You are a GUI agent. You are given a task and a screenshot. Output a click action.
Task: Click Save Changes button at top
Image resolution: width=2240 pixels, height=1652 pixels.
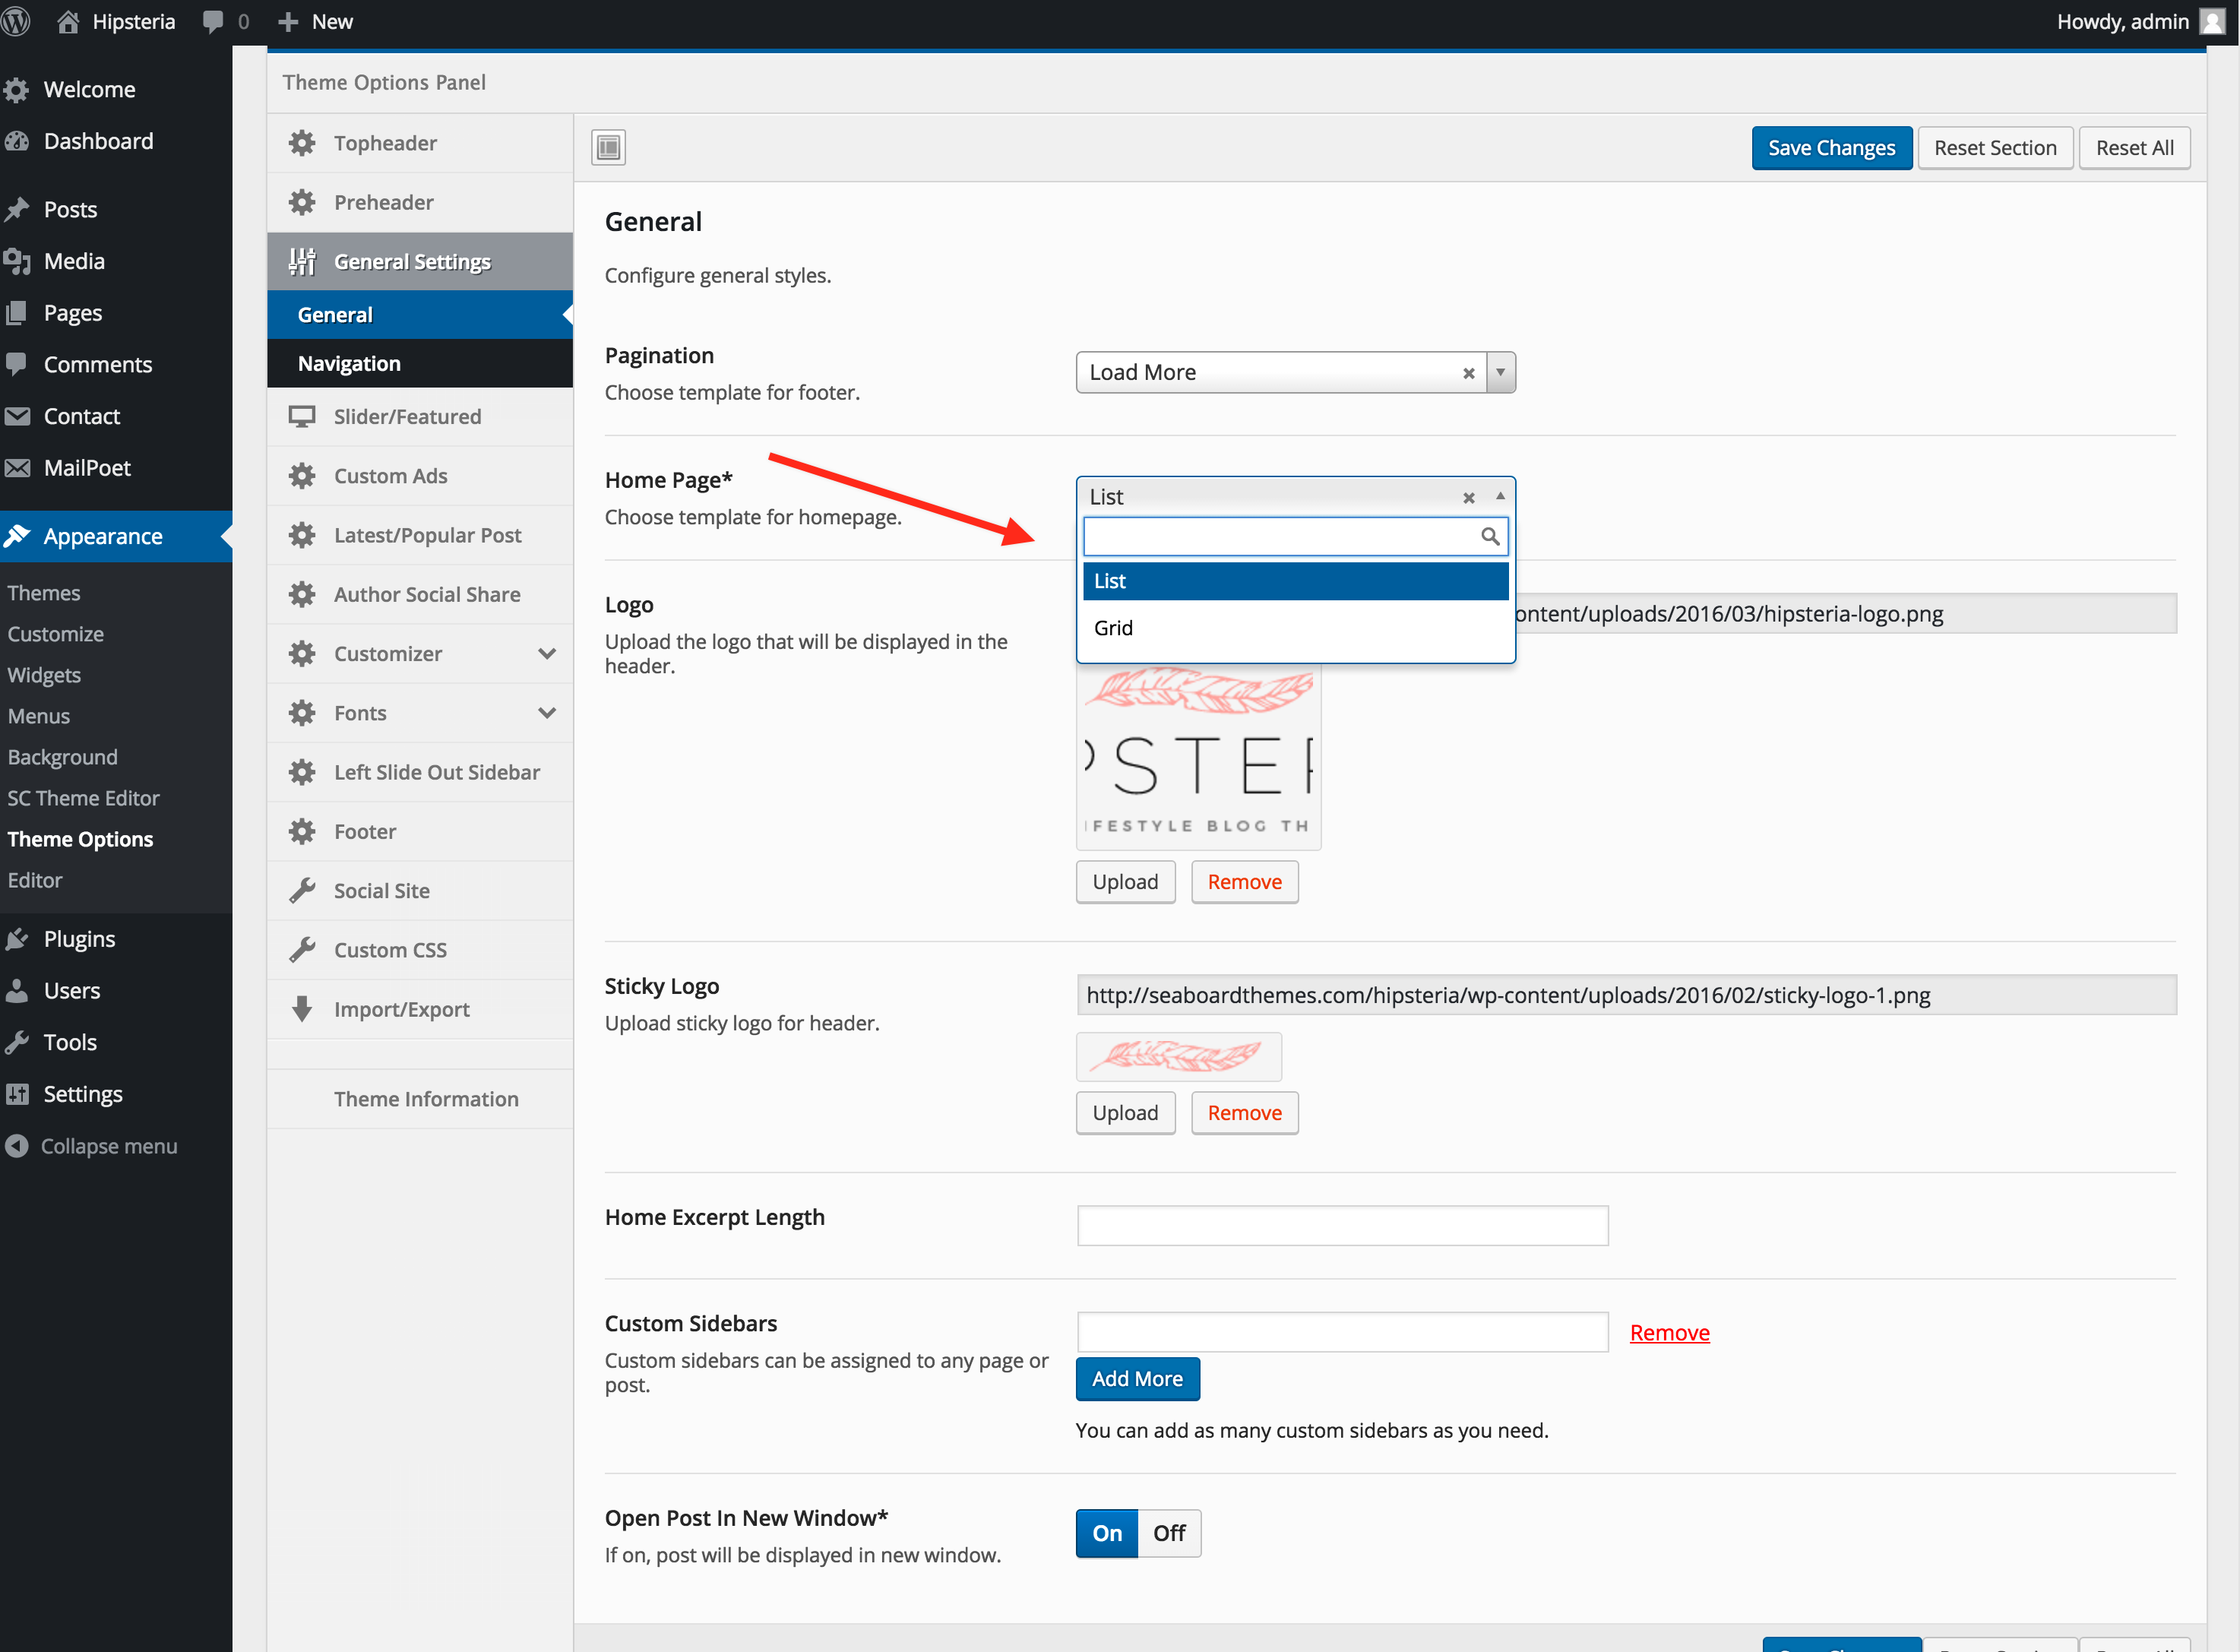pos(1831,147)
